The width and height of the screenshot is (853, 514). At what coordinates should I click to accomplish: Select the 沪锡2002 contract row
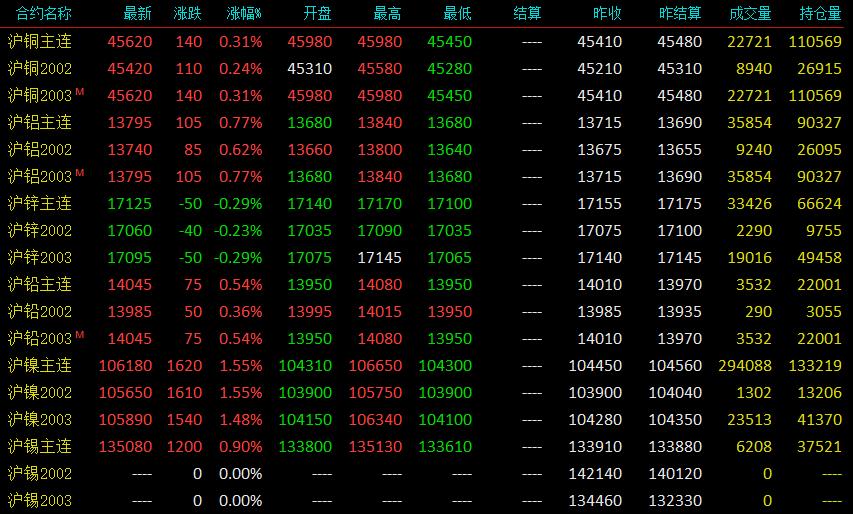(x=426, y=474)
